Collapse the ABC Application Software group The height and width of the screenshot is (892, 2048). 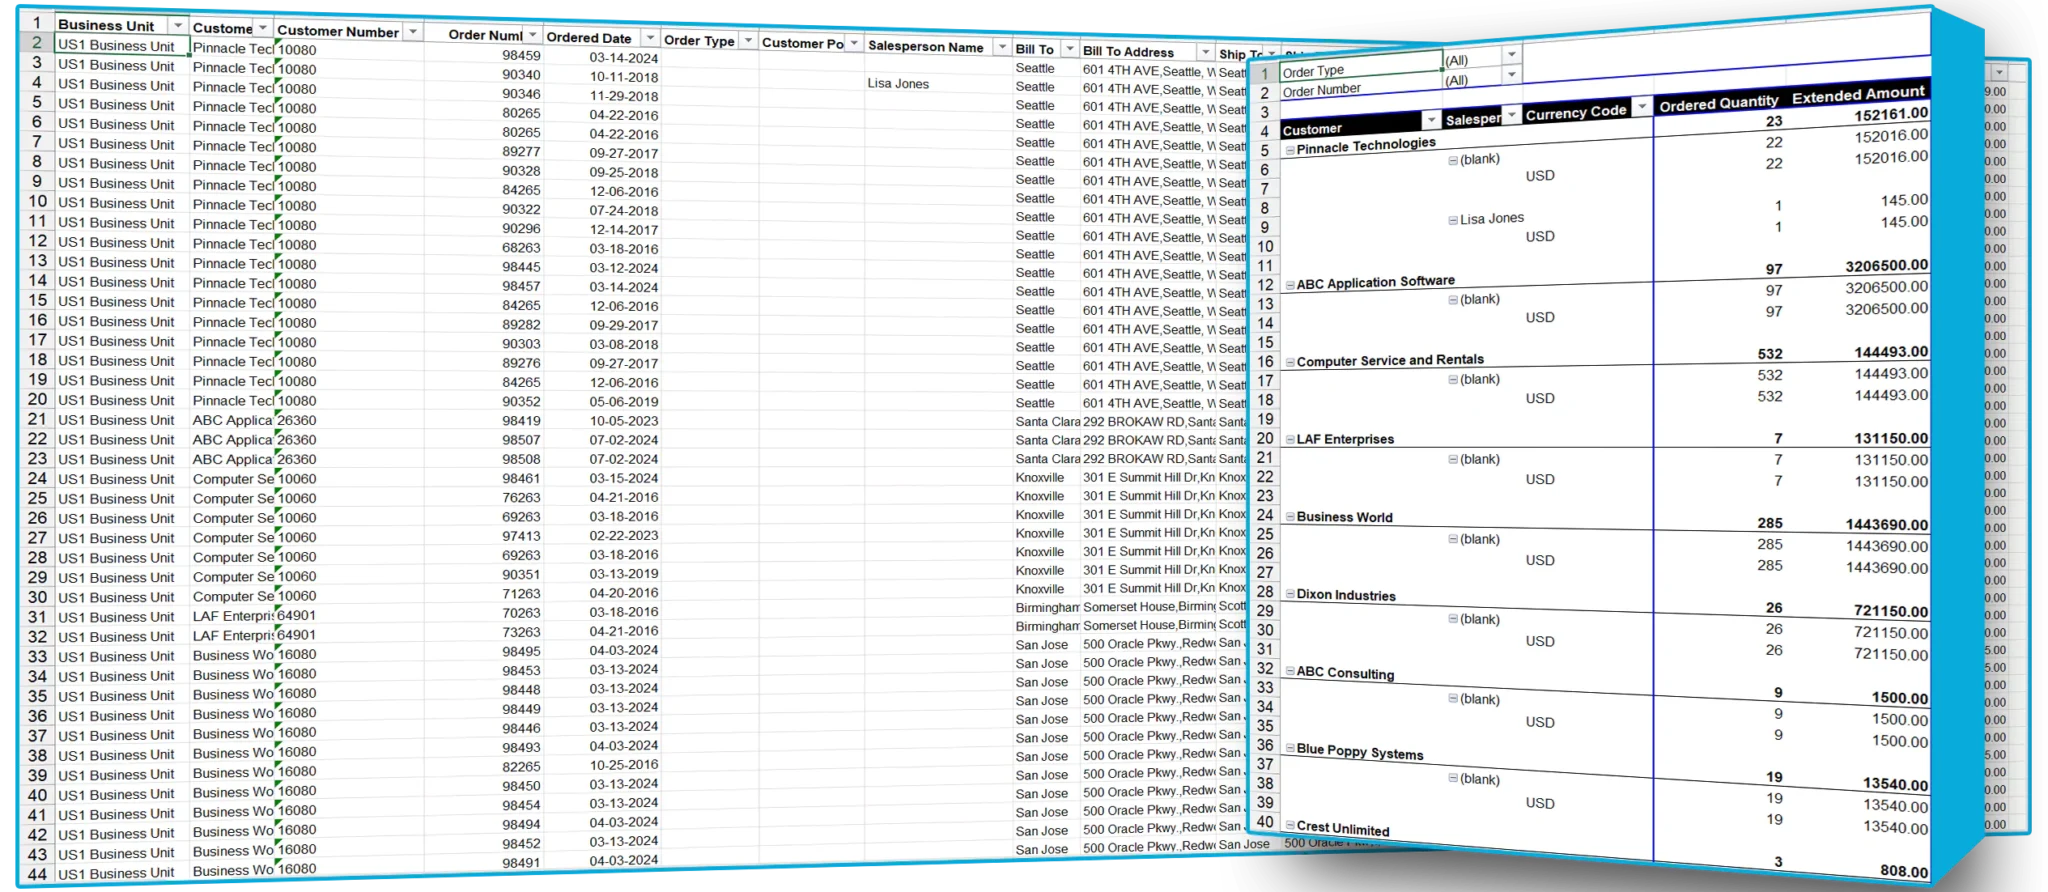(x=1290, y=285)
